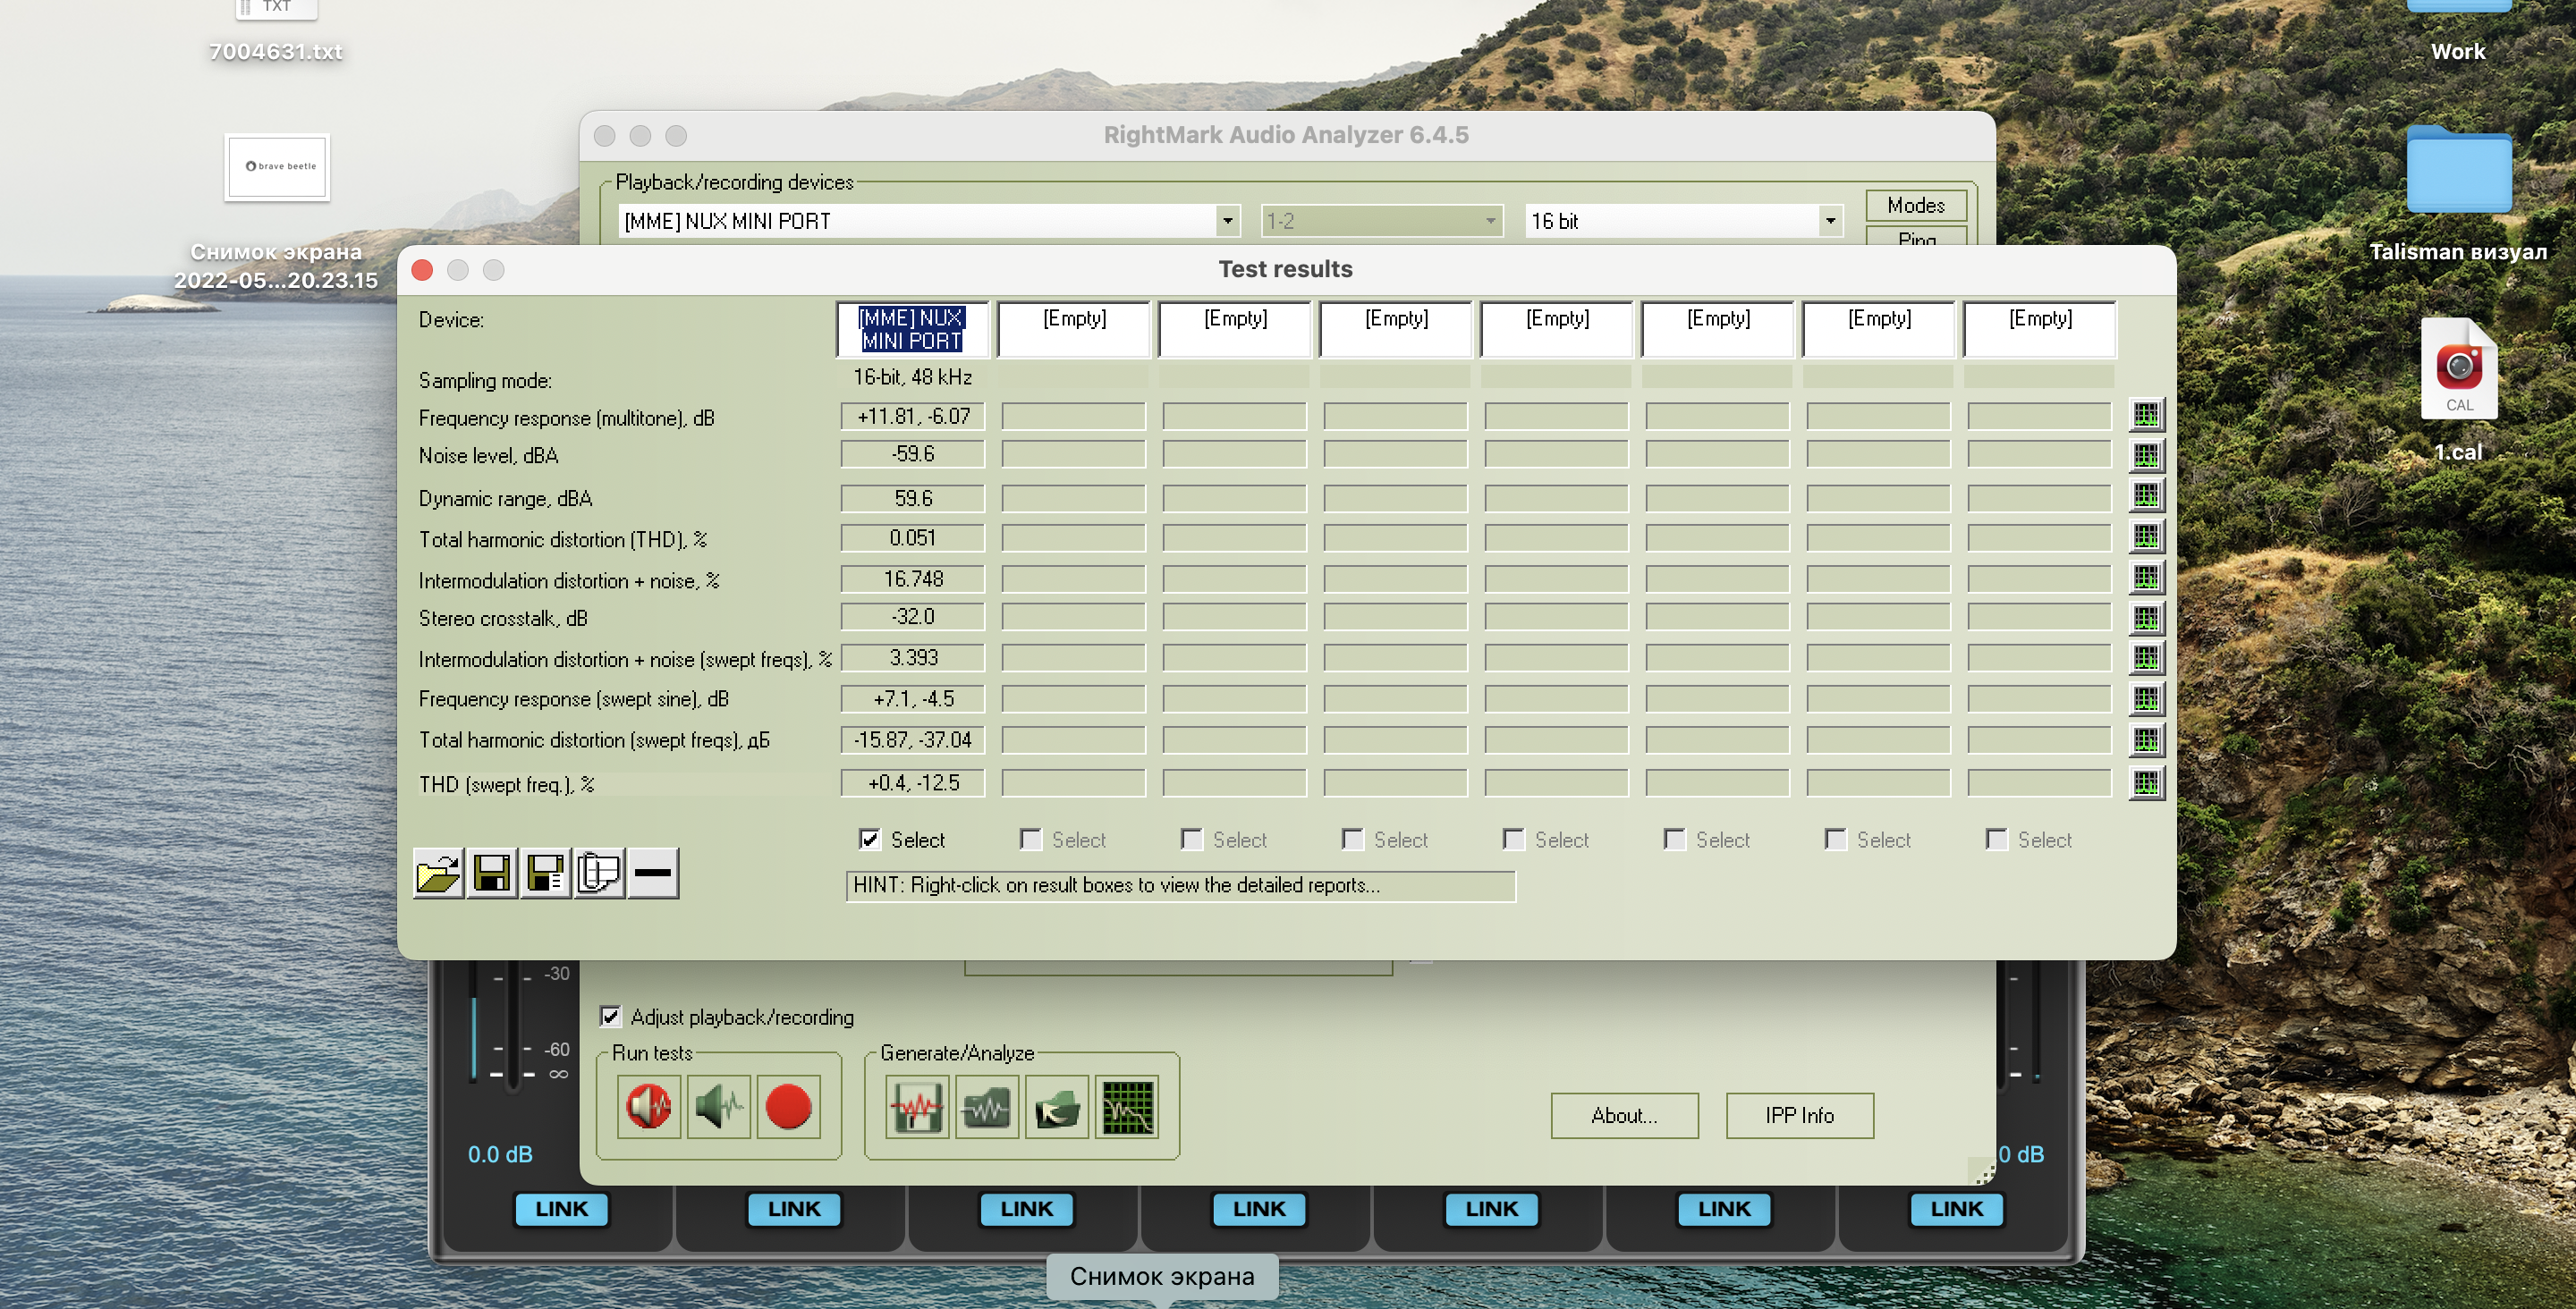Click the THD 0.051 result box

pyautogui.click(x=912, y=538)
